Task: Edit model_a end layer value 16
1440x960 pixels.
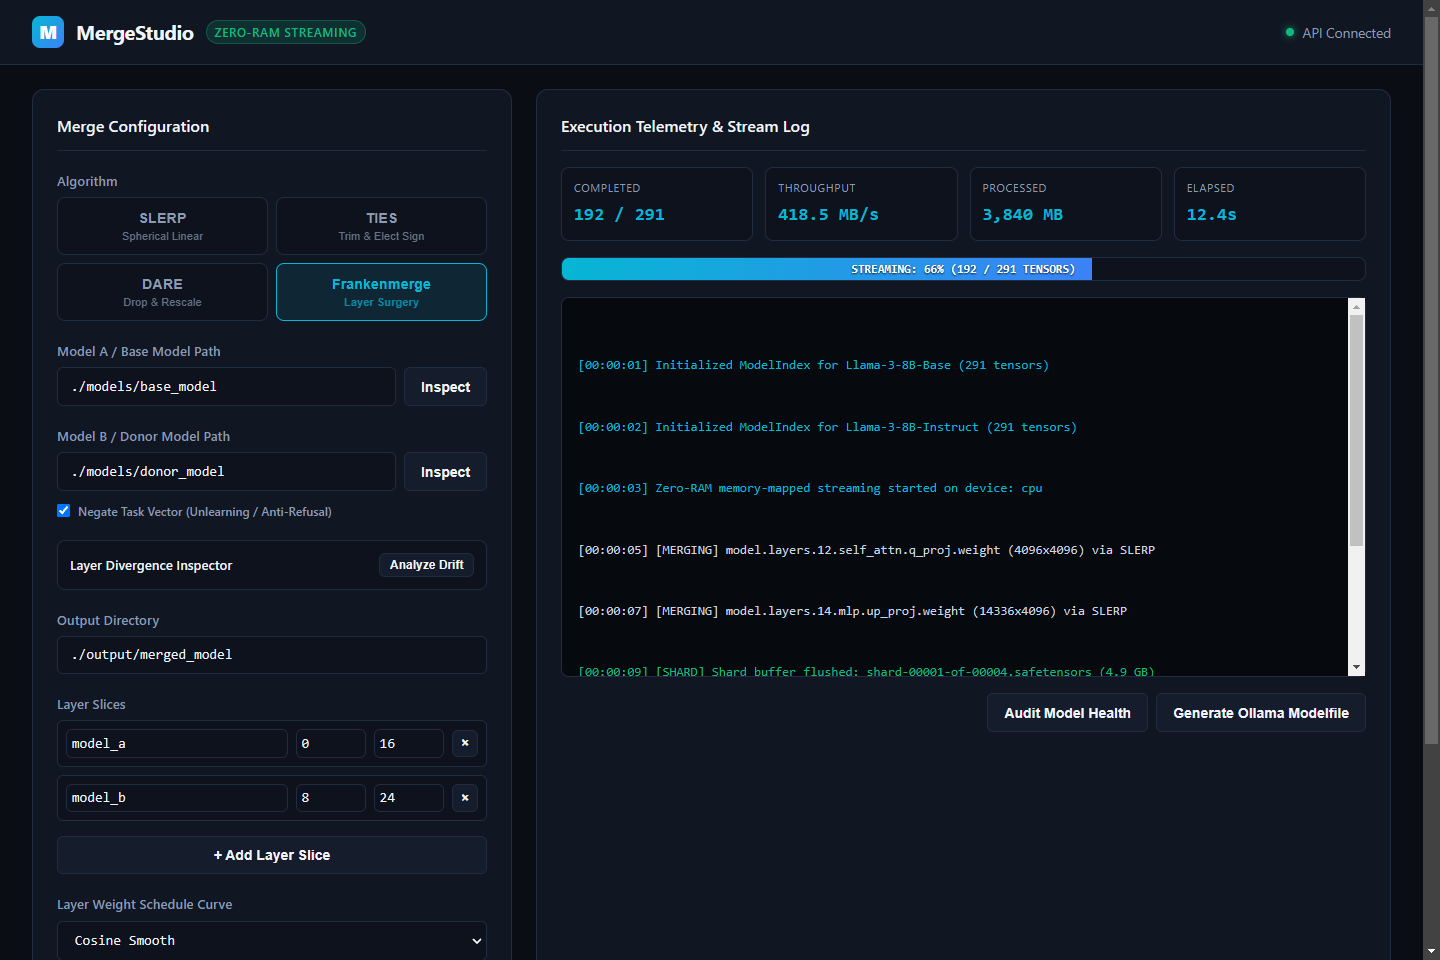Action: click(409, 743)
